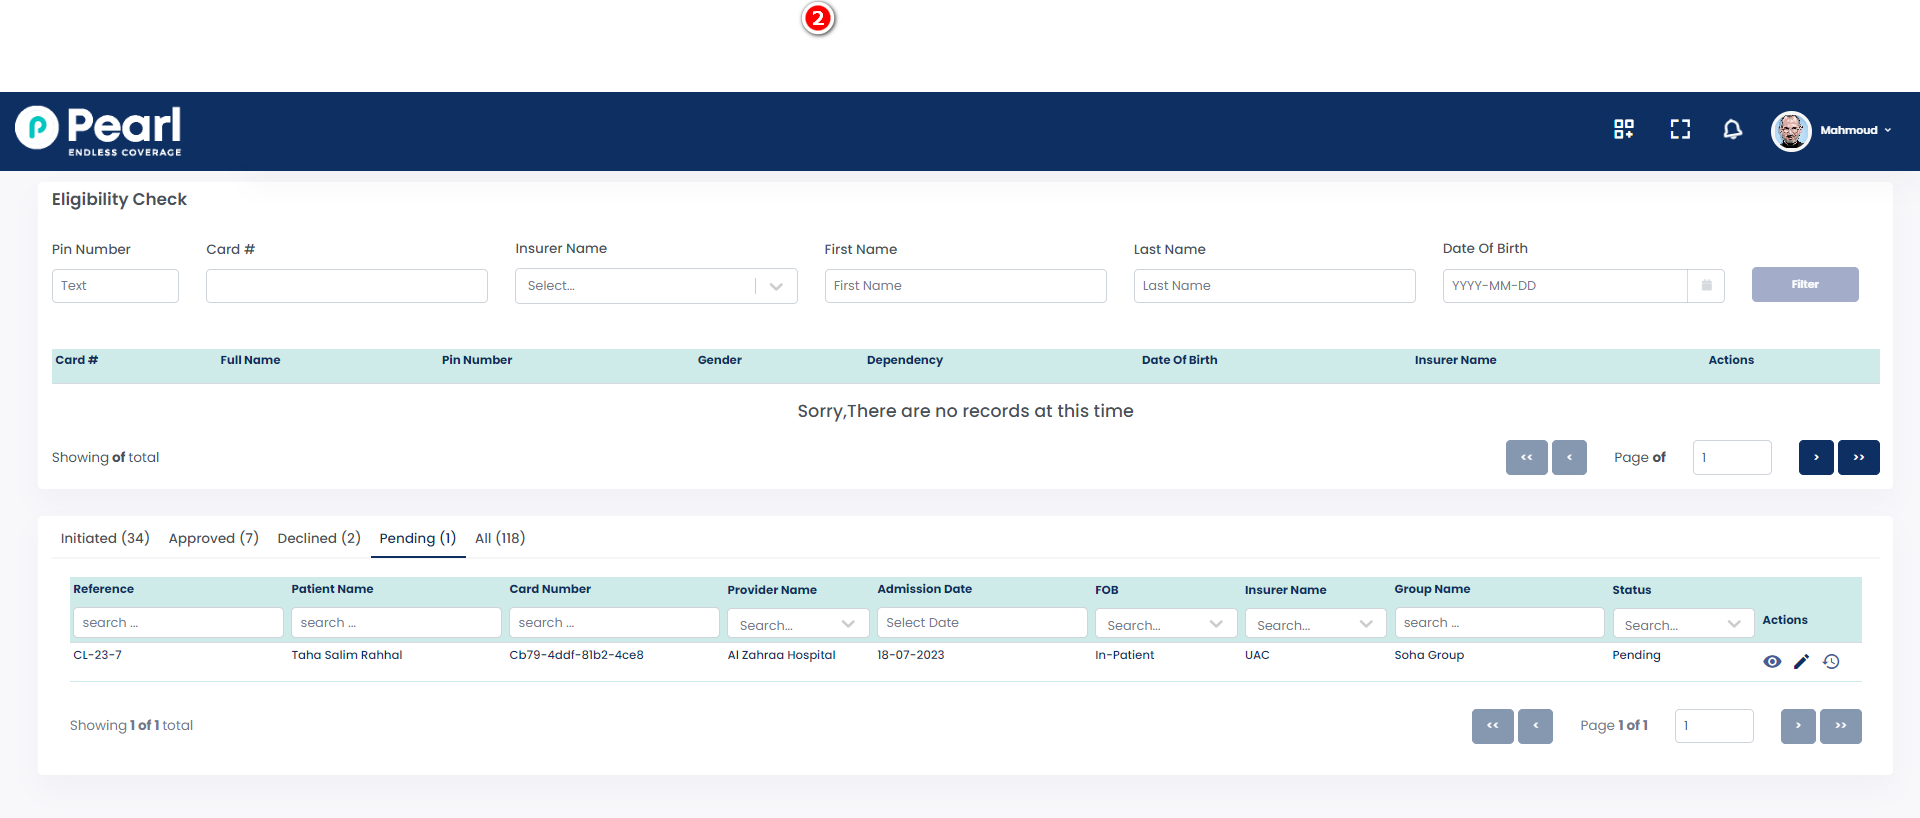
Task: Open history for claim CL-23-7
Action: tap(1831, 661)
